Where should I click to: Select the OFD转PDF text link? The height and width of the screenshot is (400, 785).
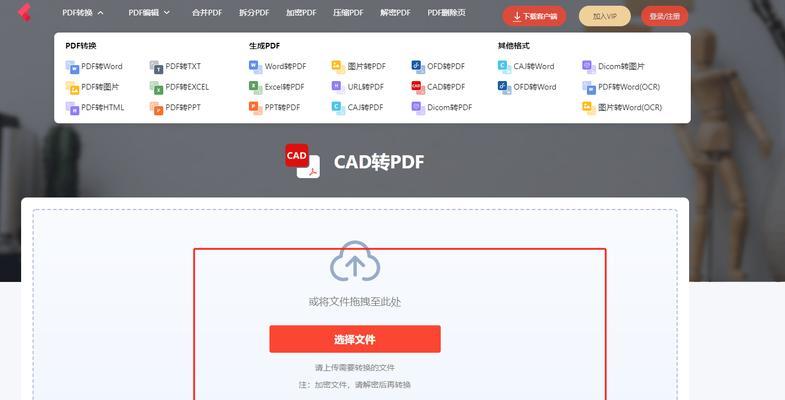coord(446,67)
